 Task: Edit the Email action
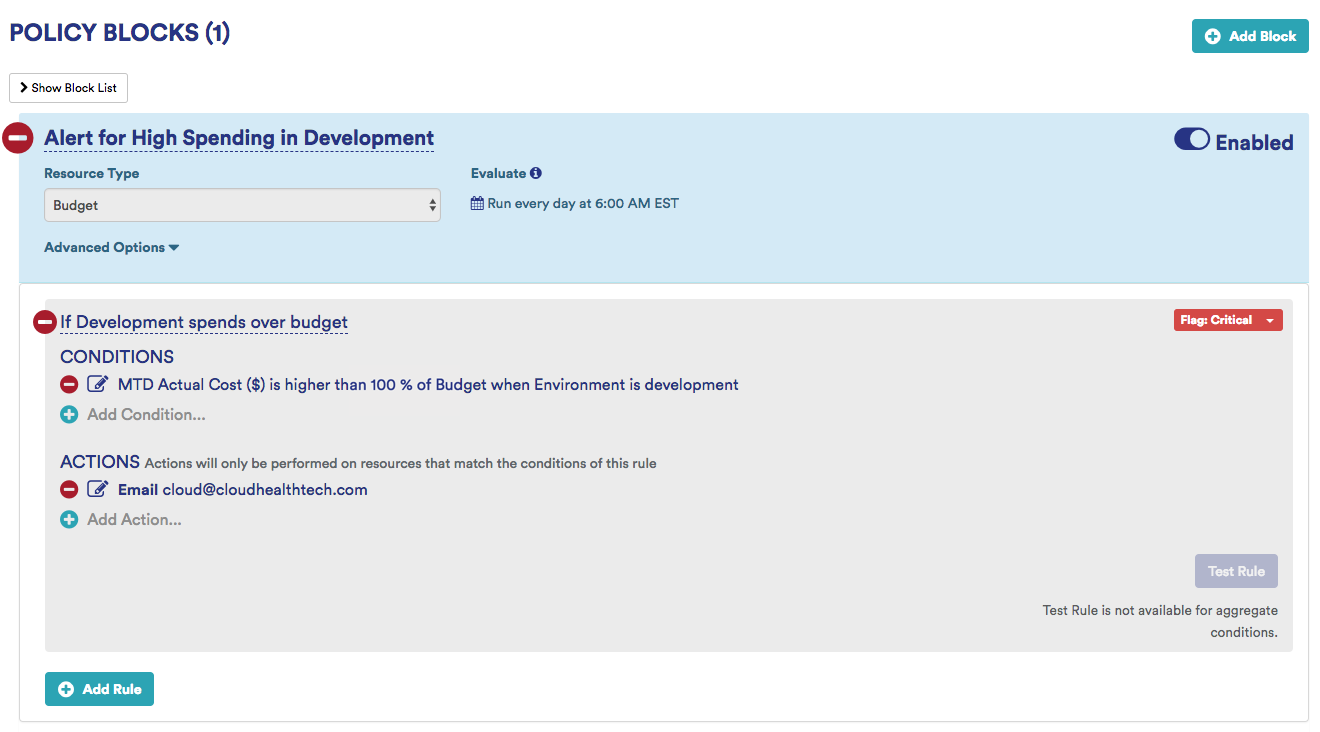[x=97, y=490]
